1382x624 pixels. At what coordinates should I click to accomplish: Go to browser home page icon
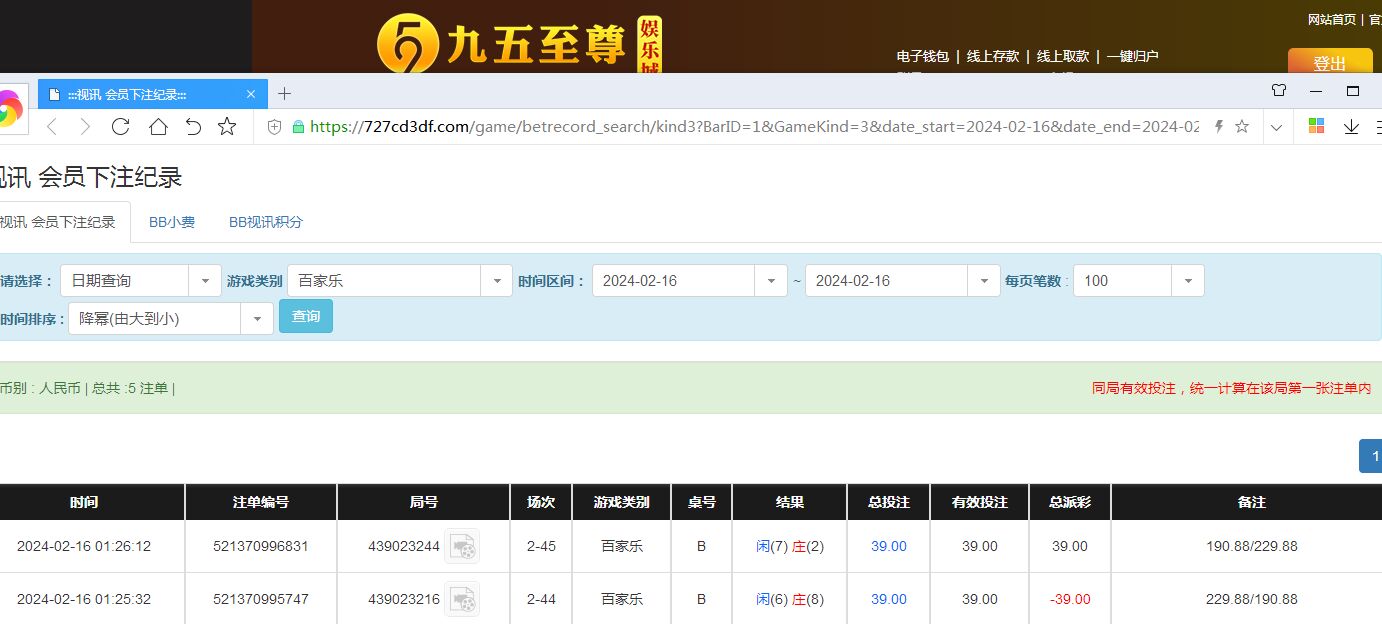click(158, 127)
